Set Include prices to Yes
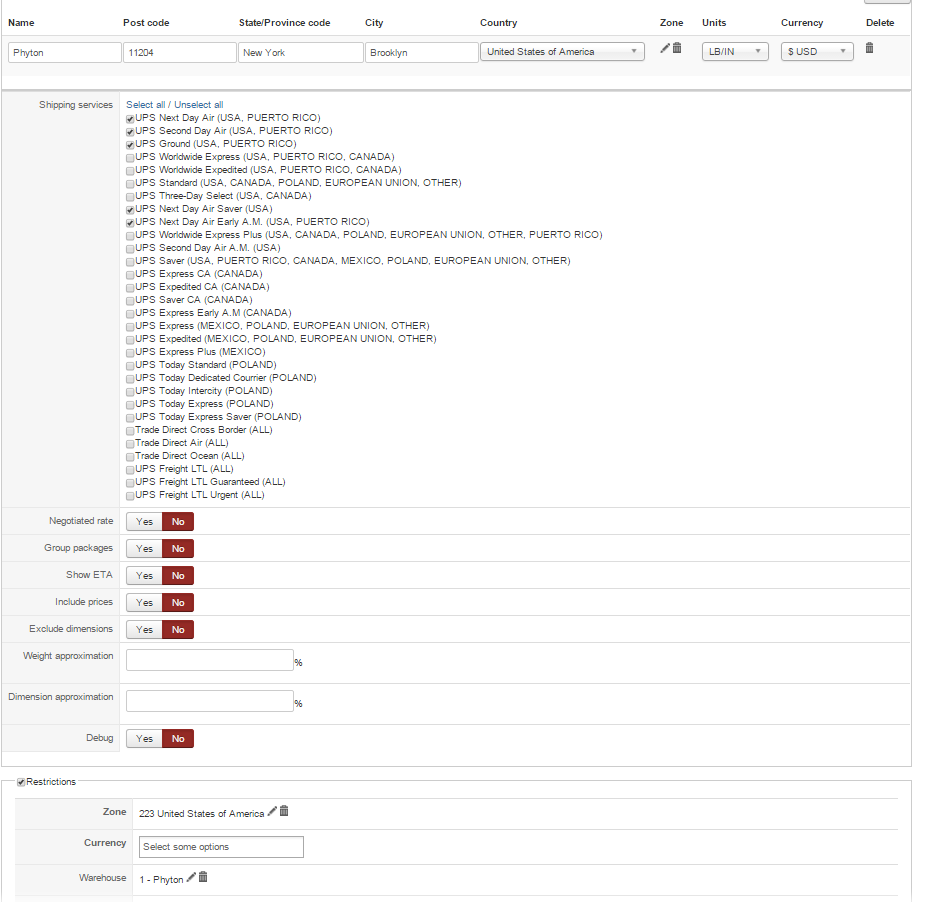This screenshot has width=925, height=902. point(144,603)
